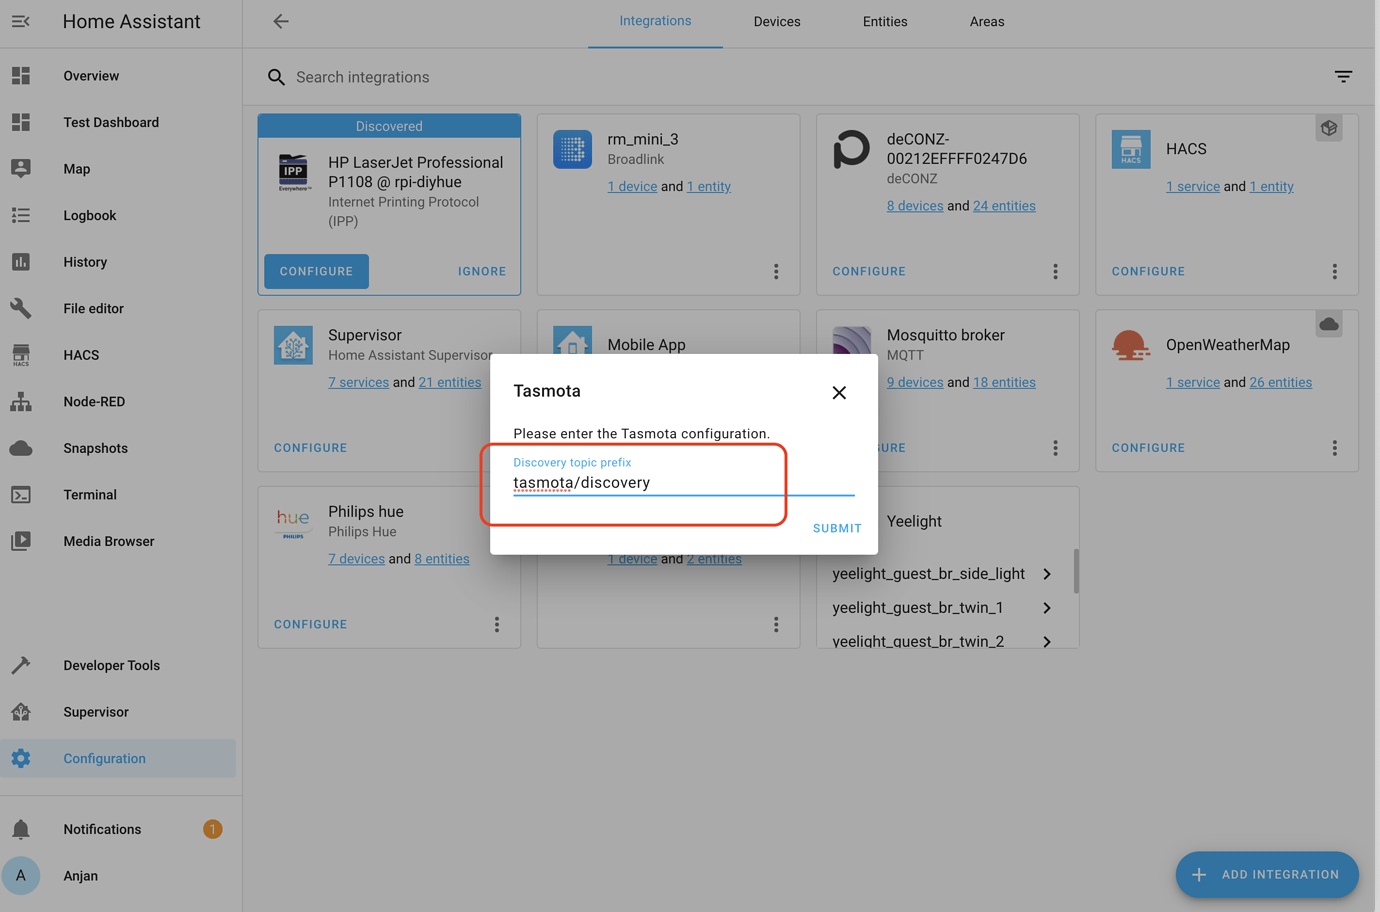Open the deCONZ 24 entities link
Image resolution: width=1380 pixels, height=912 pixels.
click(1004, 206)
